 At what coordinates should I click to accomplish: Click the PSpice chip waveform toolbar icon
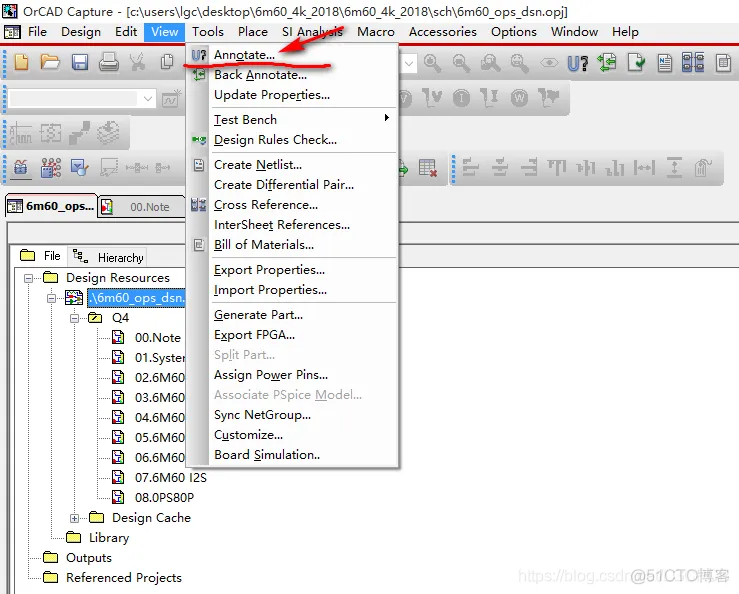point(21,167)
